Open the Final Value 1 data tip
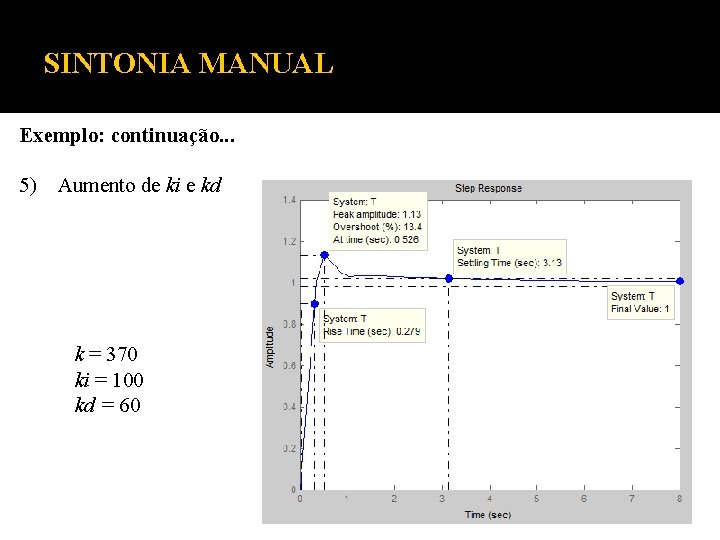720x540 pixels. (641, 303)
